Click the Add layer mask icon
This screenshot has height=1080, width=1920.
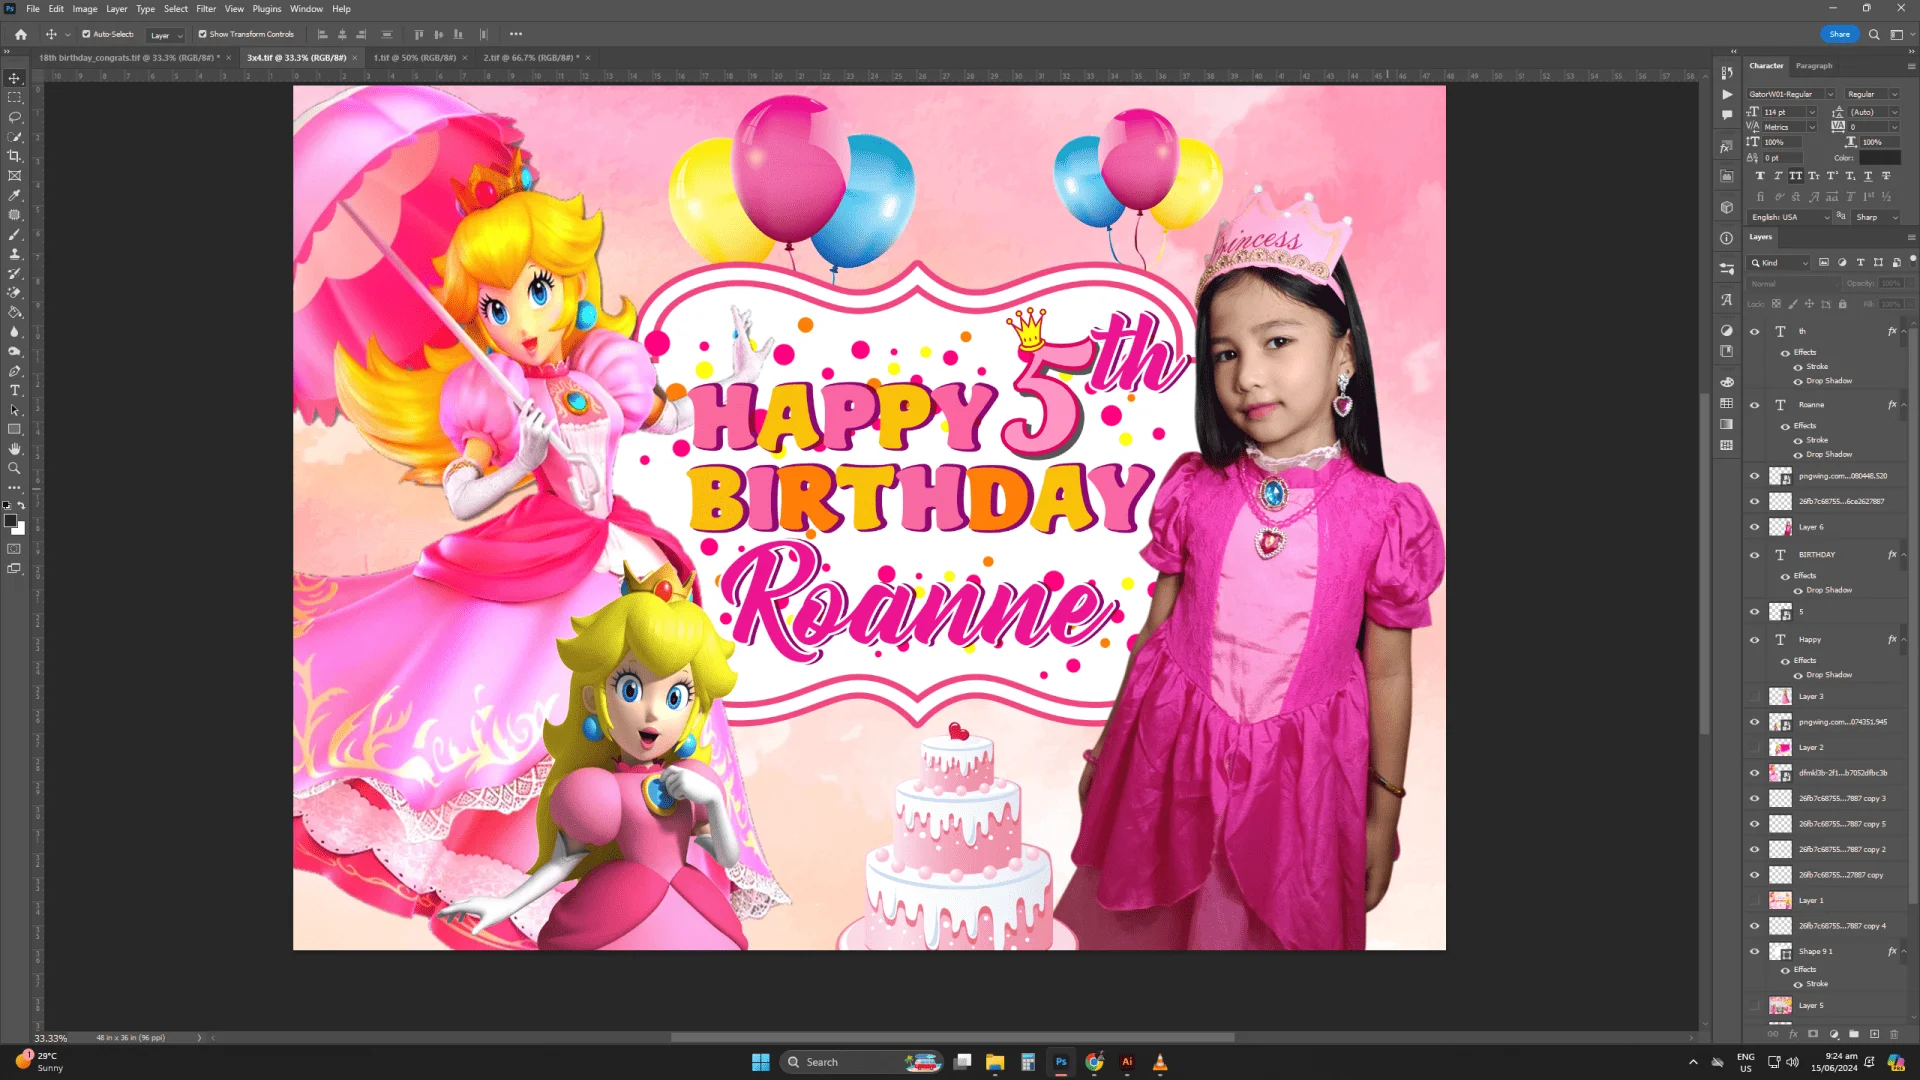click(1813, 1034)
